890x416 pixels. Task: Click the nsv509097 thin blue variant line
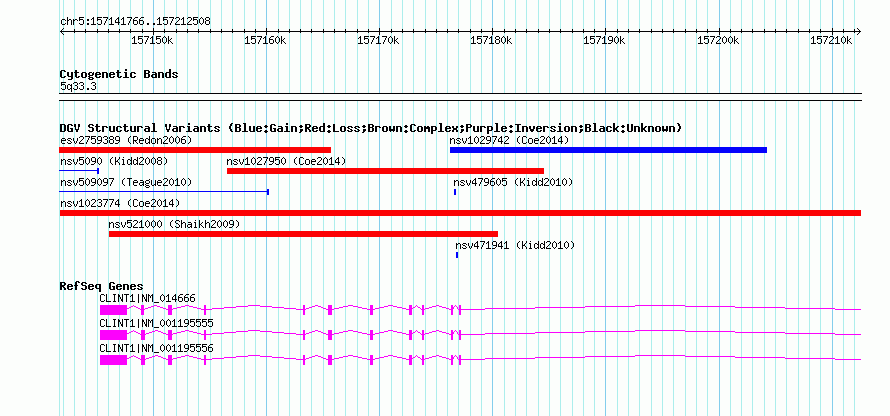click(164, 192)
